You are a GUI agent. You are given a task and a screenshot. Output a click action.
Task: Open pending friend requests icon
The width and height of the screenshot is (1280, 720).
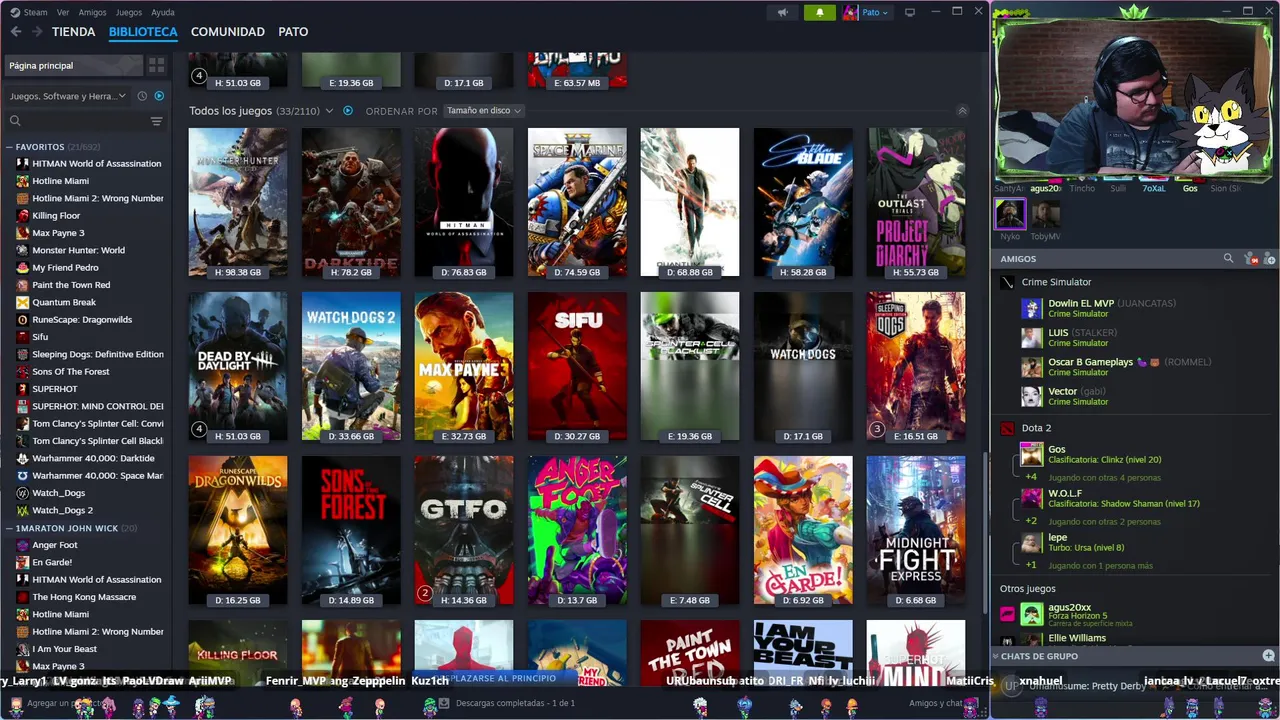pyautogui.click(x=1250, y=258)
